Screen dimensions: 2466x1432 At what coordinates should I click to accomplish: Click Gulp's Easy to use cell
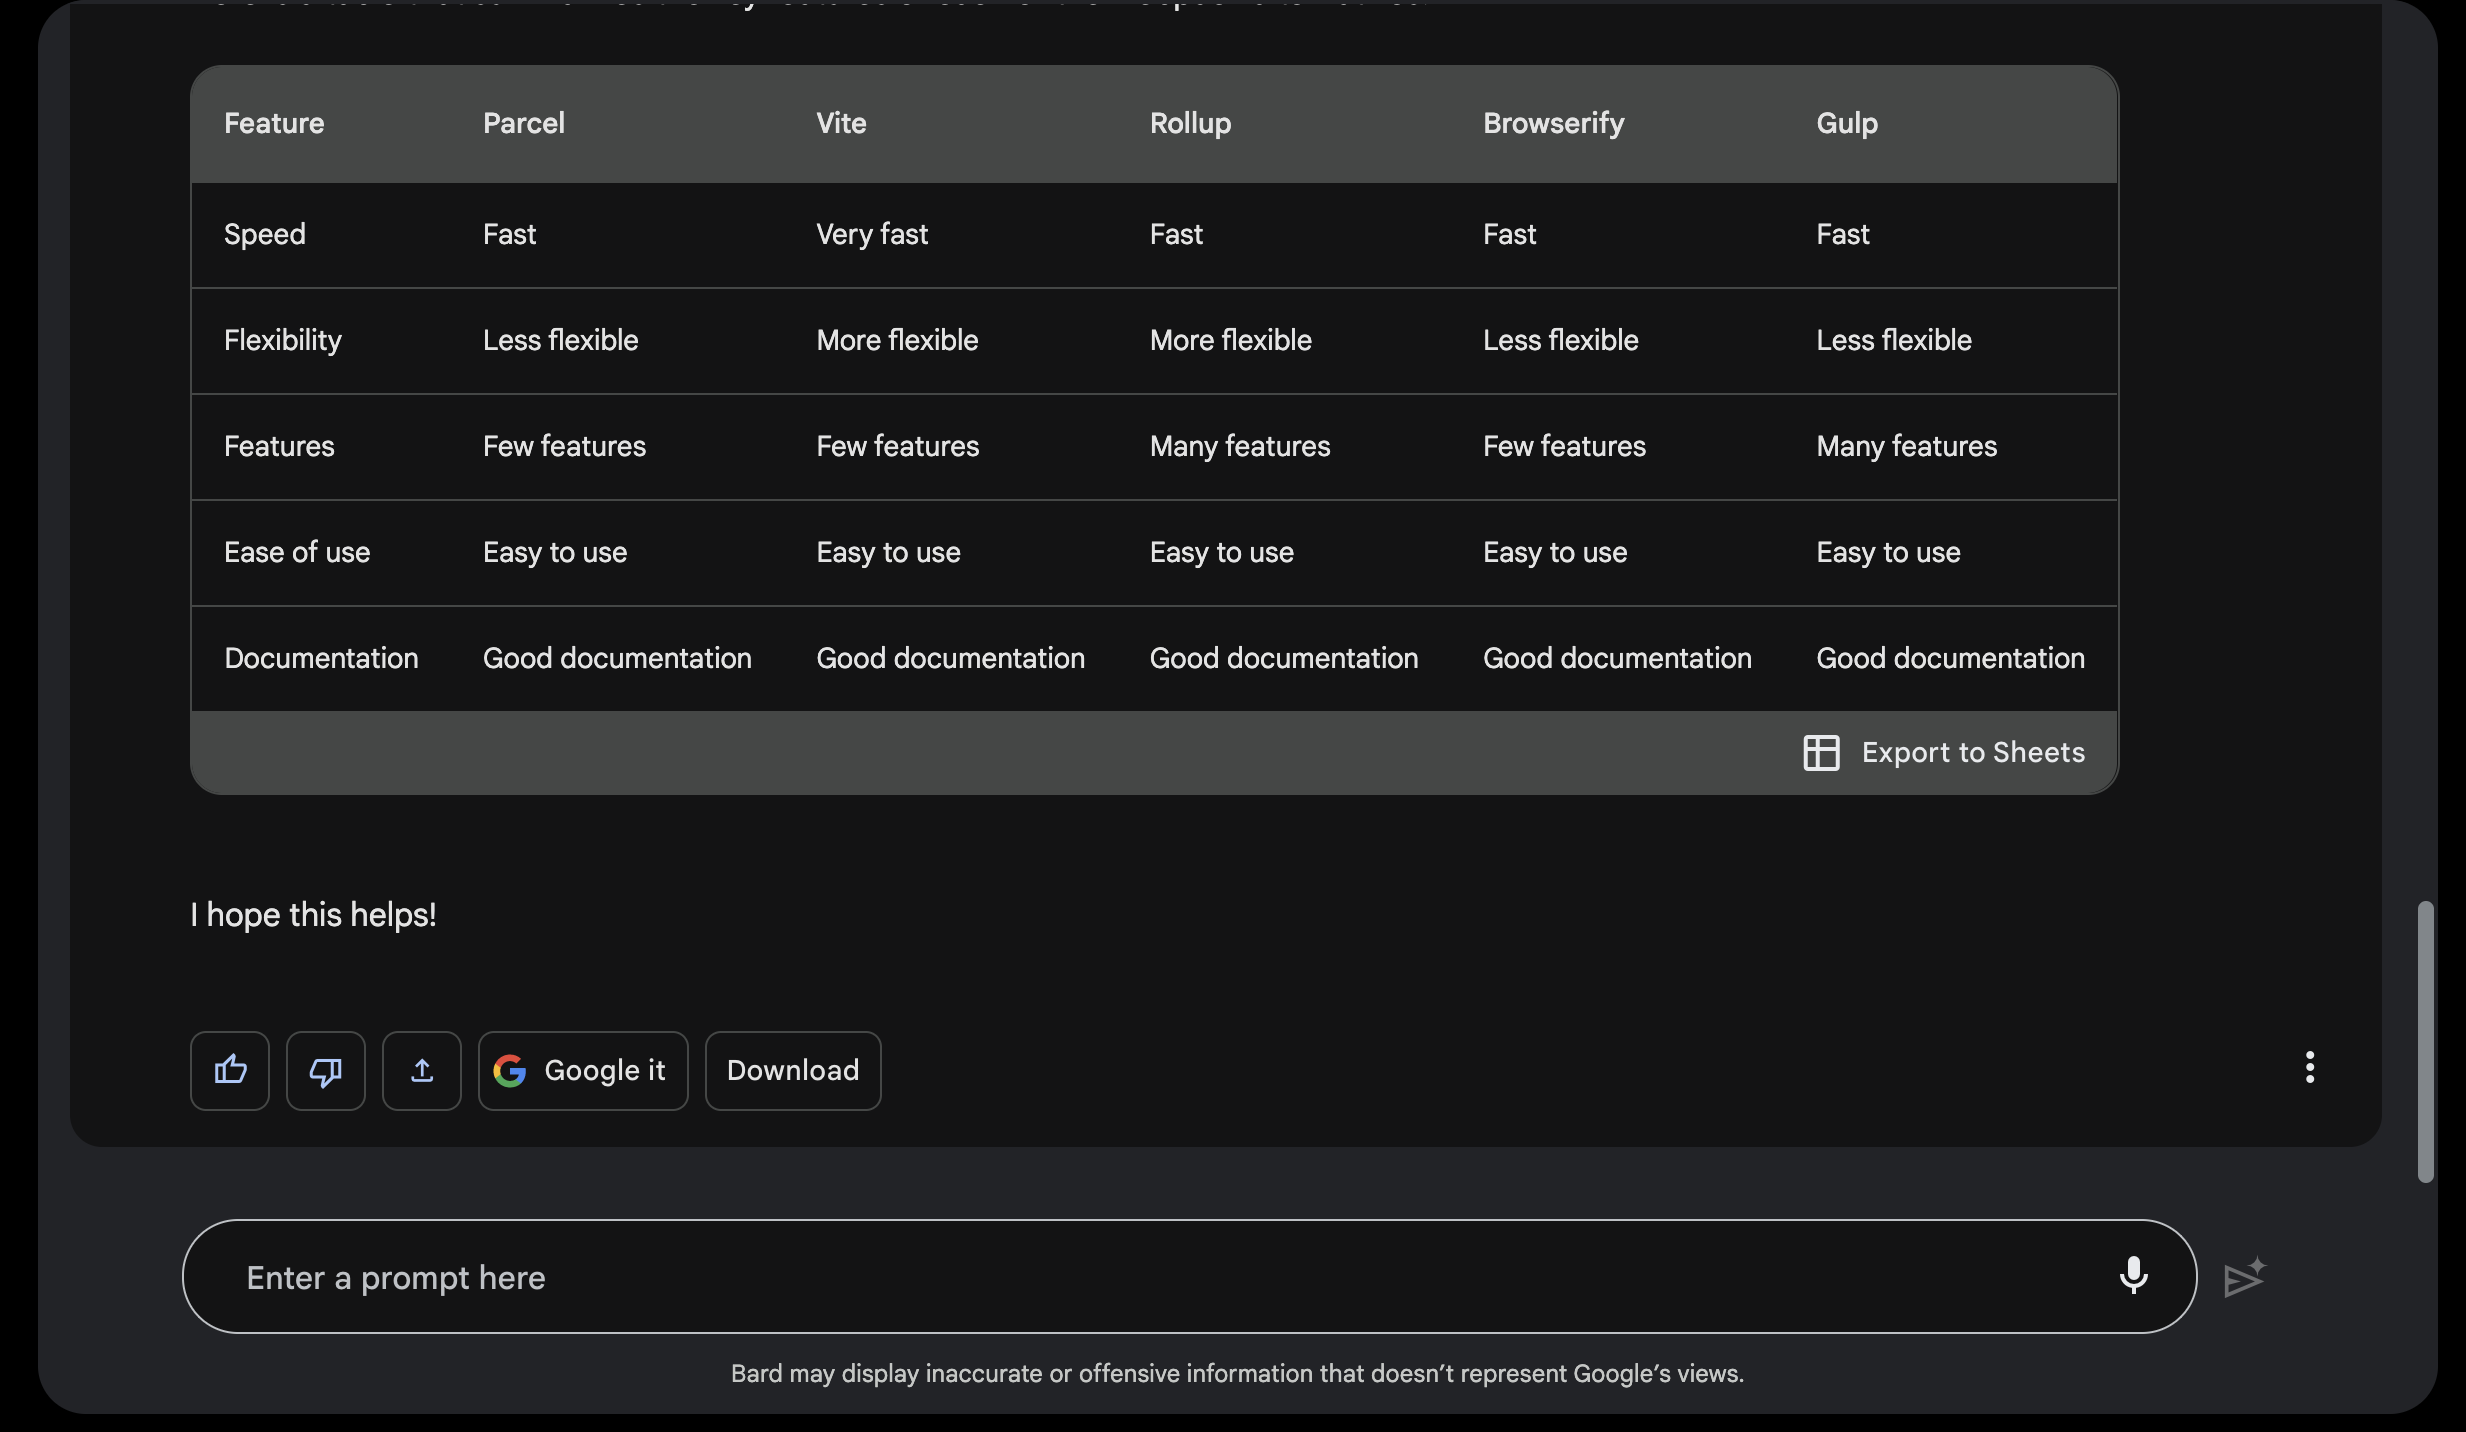pos(1888,552)
